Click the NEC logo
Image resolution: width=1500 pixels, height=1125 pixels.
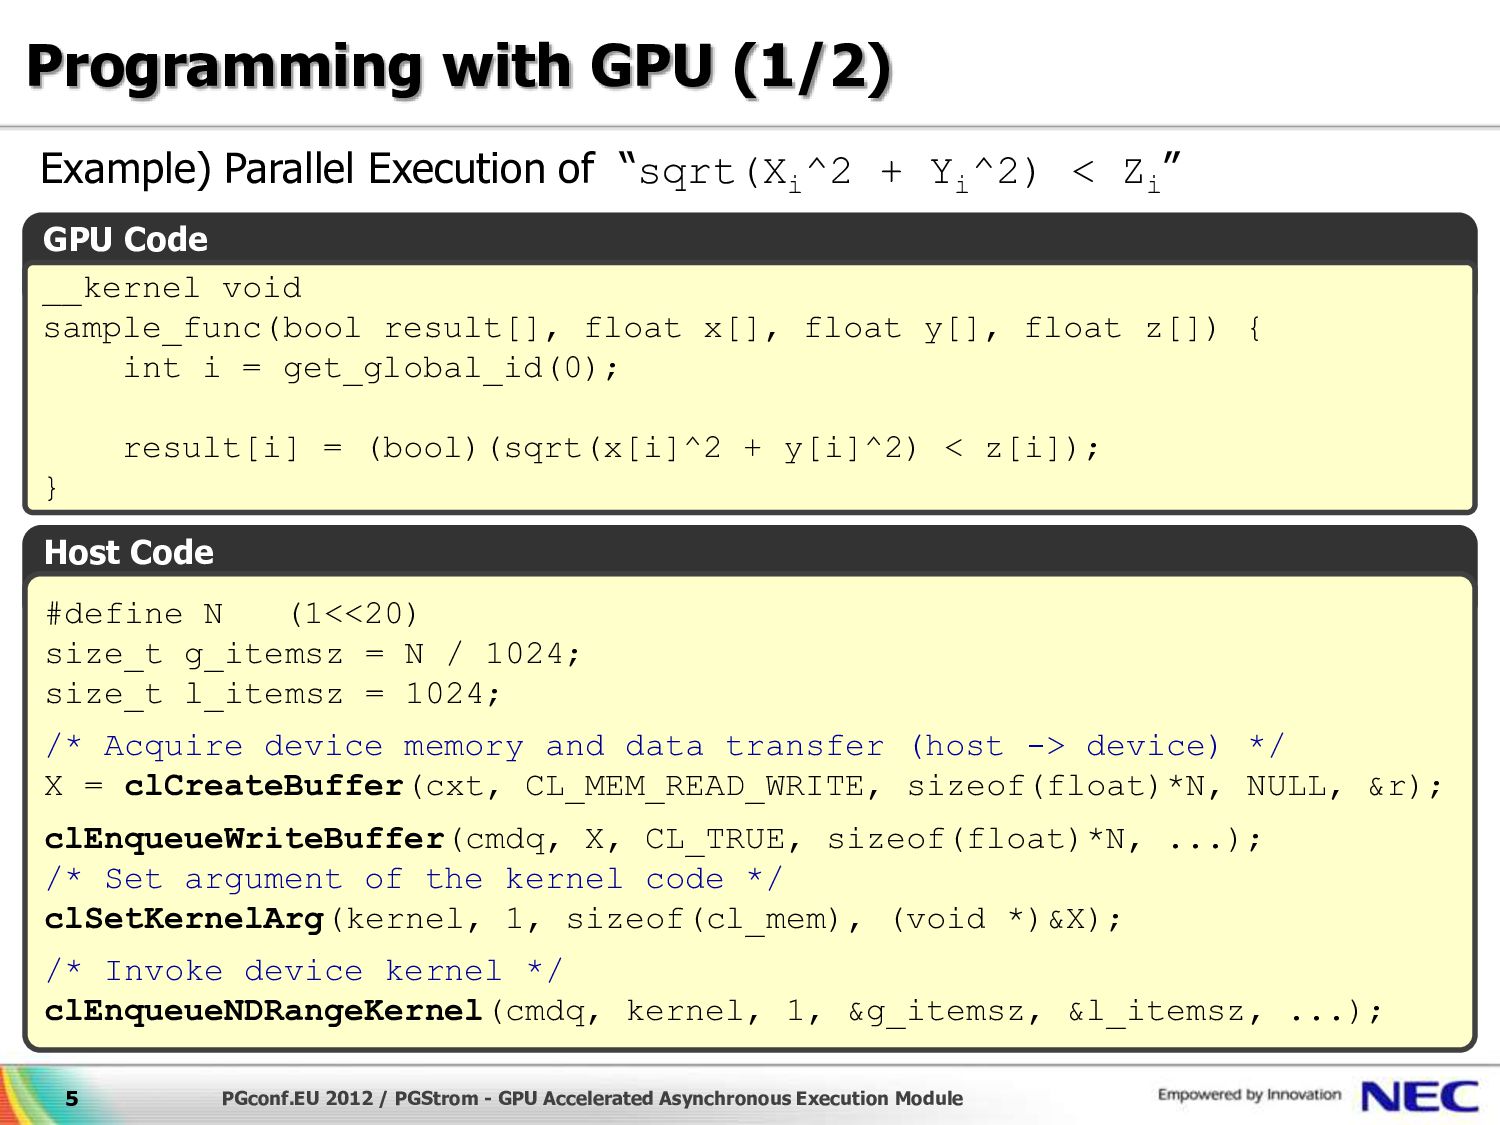(1420, 1097)
